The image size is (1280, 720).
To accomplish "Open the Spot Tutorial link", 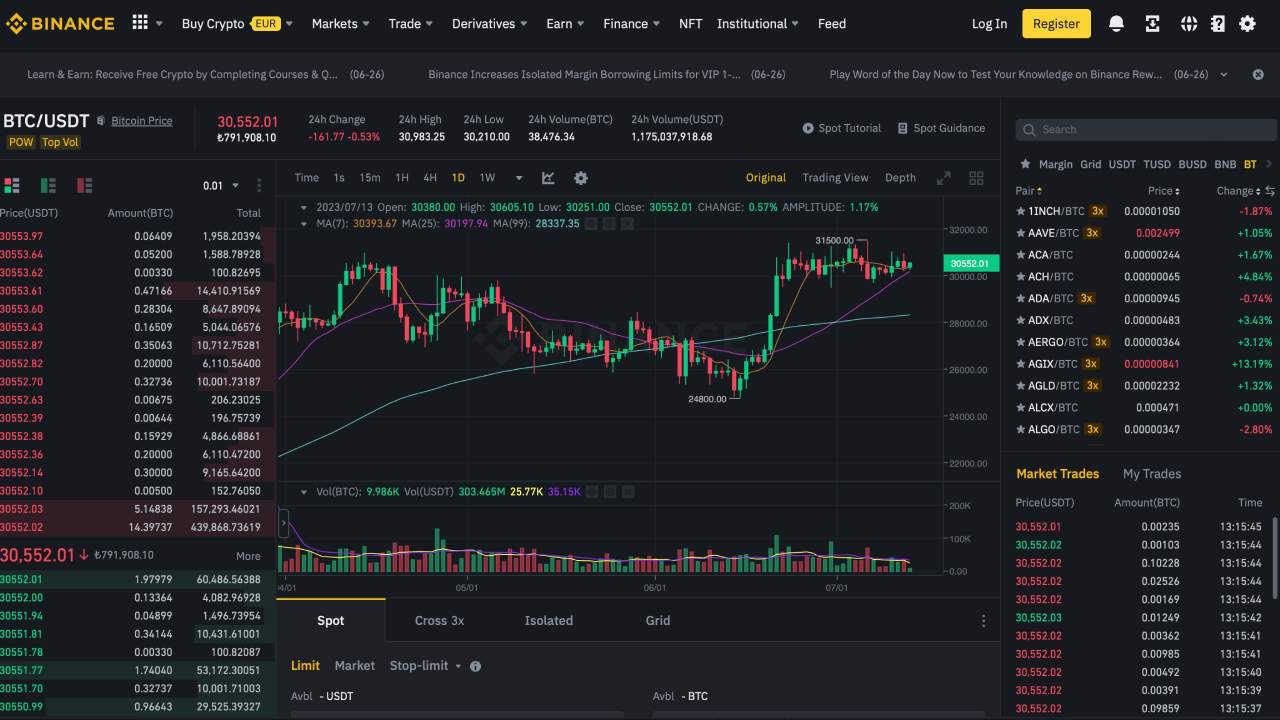I will click(x=842, y=128).
